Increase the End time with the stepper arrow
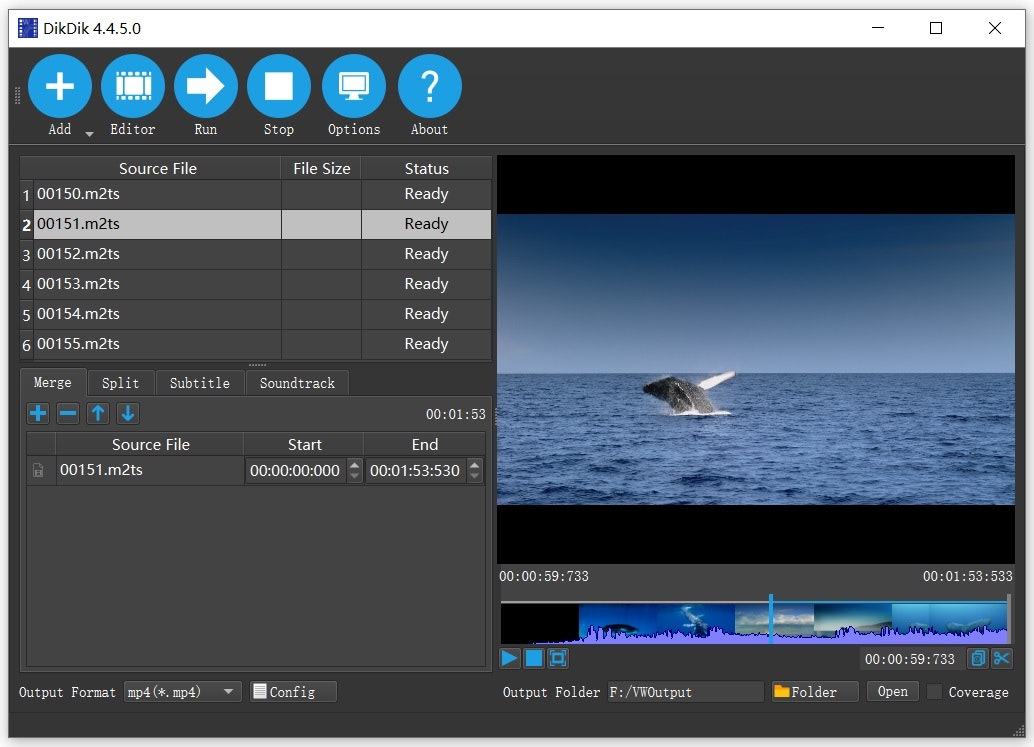The height and width of the screenshot is (747, 1034). click(474, 464)
